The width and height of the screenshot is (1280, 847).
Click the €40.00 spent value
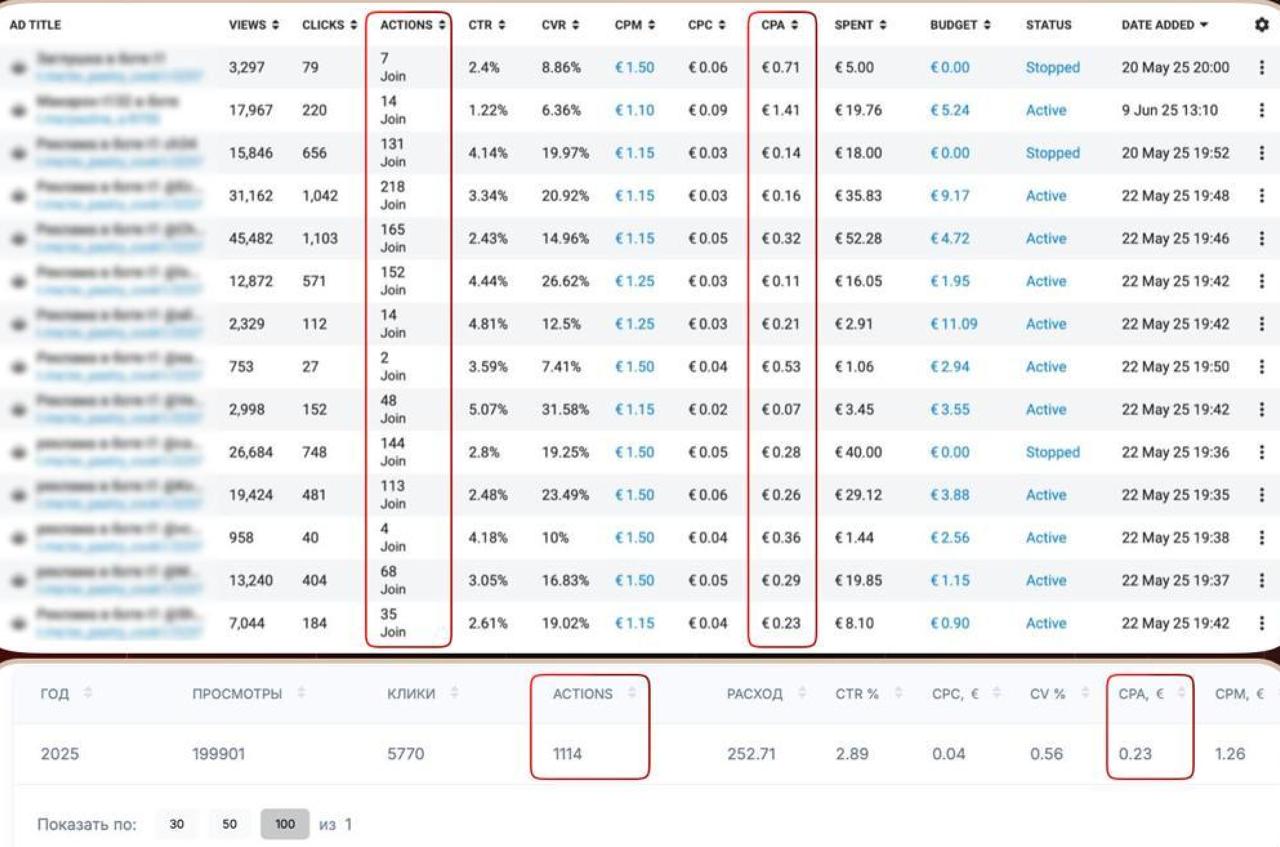click(858, 452)
